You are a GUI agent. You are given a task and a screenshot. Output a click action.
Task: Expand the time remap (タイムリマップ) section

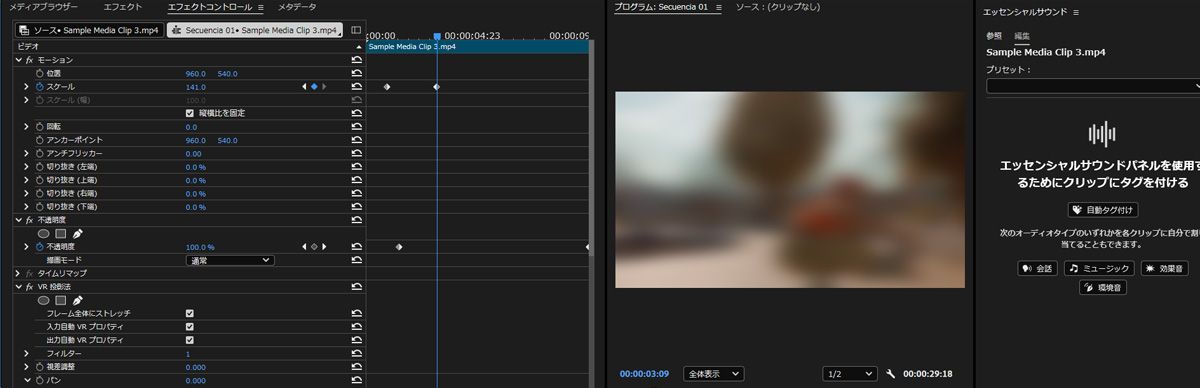[18, 273]
